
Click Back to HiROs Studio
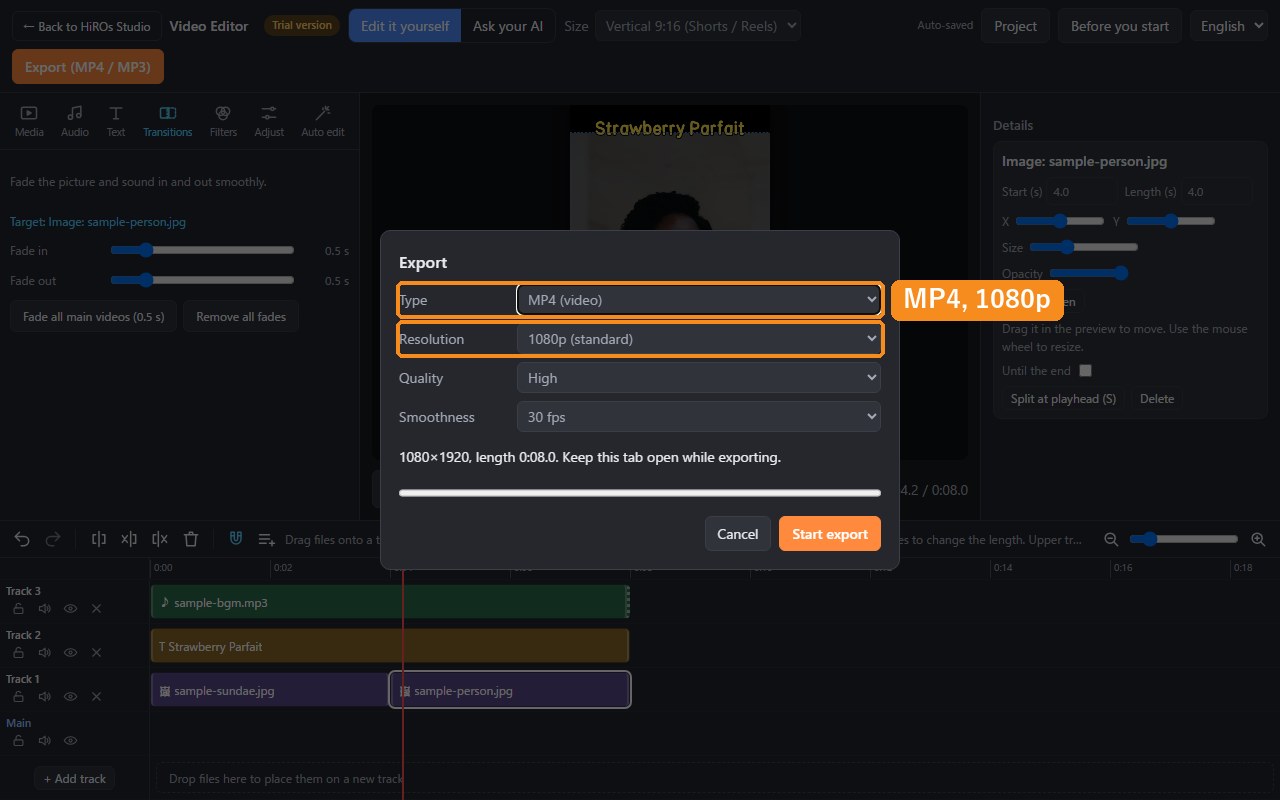pyautogui.click(x=86, y=26)
